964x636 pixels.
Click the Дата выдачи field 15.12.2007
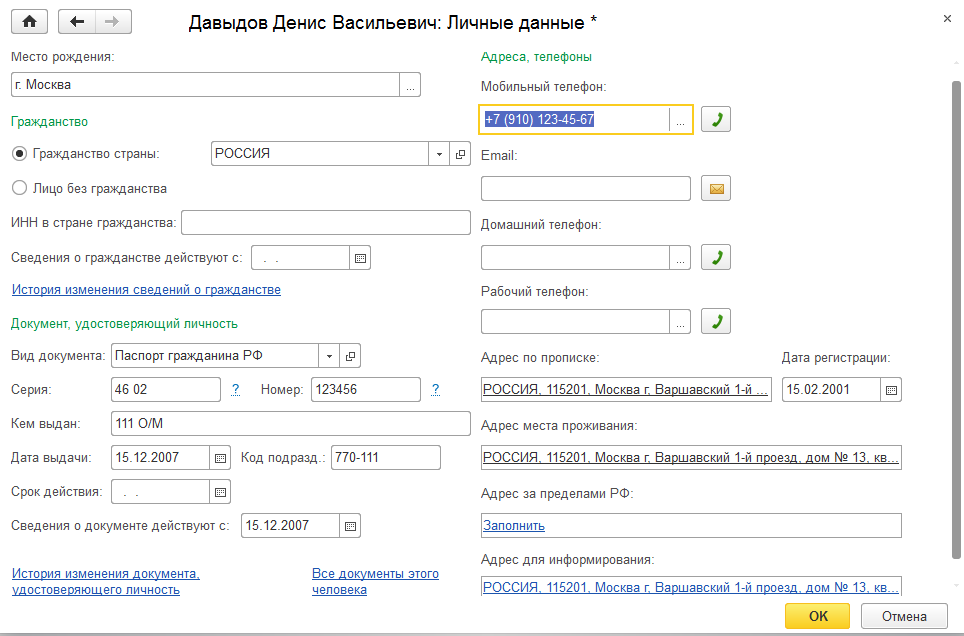(x=160, y=458)
